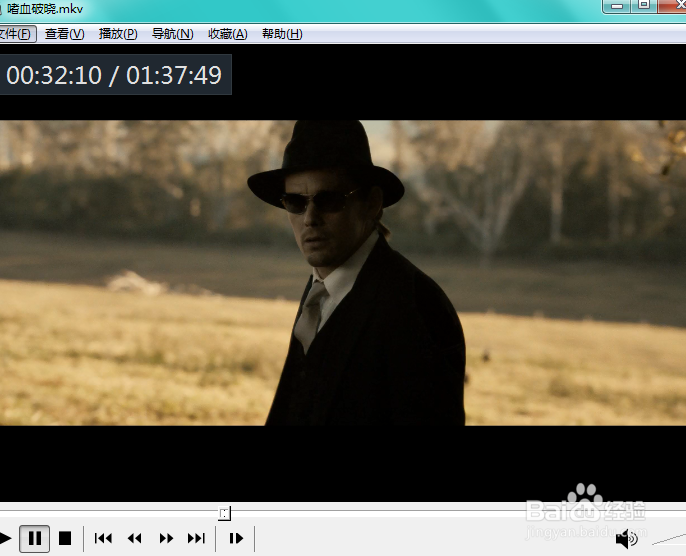Click the 嗜血破晓.mkv title bar text

(45, 9)
